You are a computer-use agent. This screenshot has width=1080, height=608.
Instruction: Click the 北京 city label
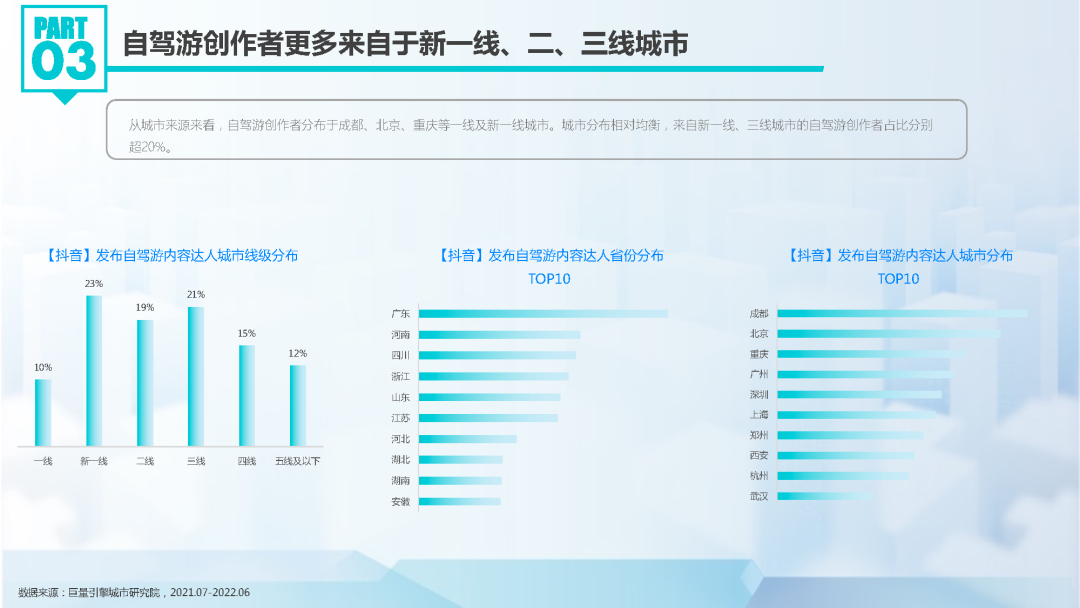point(759,334)
